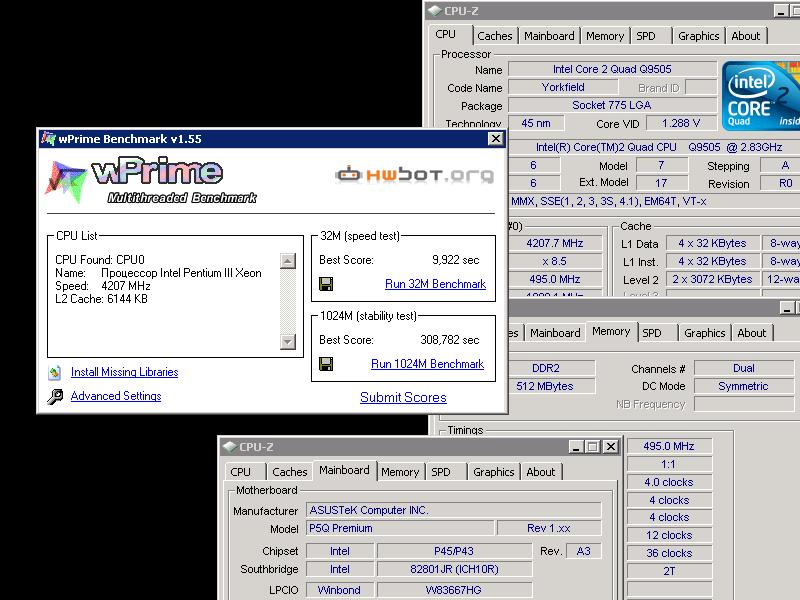The image size is (800, 600).
Task: Click the ASUSTeK Computer INC. manufacturer field
Action: 454,510
